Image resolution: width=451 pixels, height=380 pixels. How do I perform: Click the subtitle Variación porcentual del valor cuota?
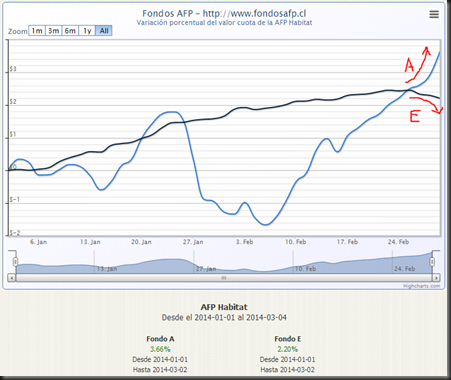224,23
